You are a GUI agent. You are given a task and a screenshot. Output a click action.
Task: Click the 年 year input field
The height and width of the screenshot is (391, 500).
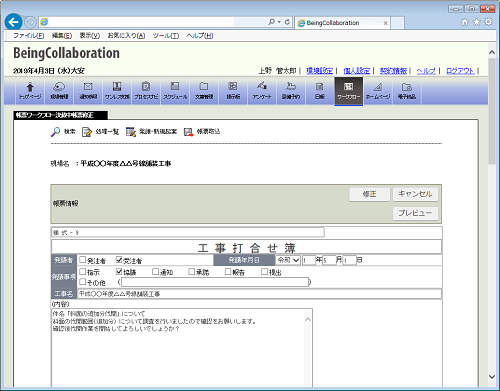pos(308,260)
